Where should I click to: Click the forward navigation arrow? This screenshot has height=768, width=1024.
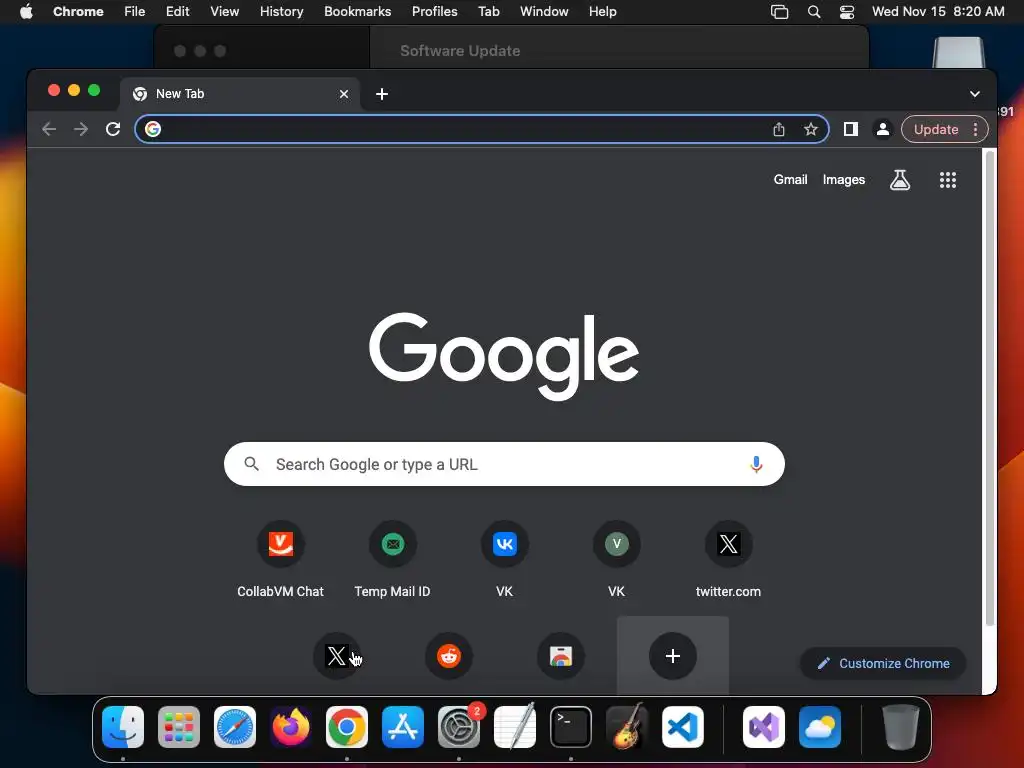tap(81, 129)
